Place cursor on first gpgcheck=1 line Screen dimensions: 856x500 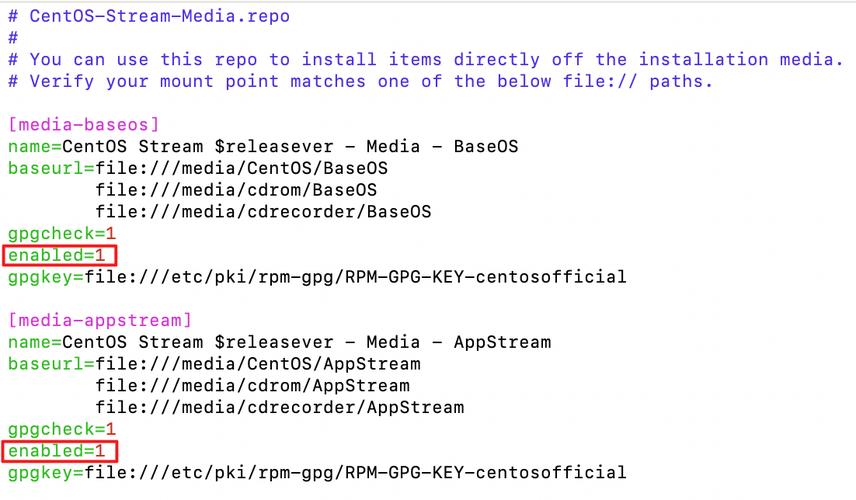click(x=62, y=234)
